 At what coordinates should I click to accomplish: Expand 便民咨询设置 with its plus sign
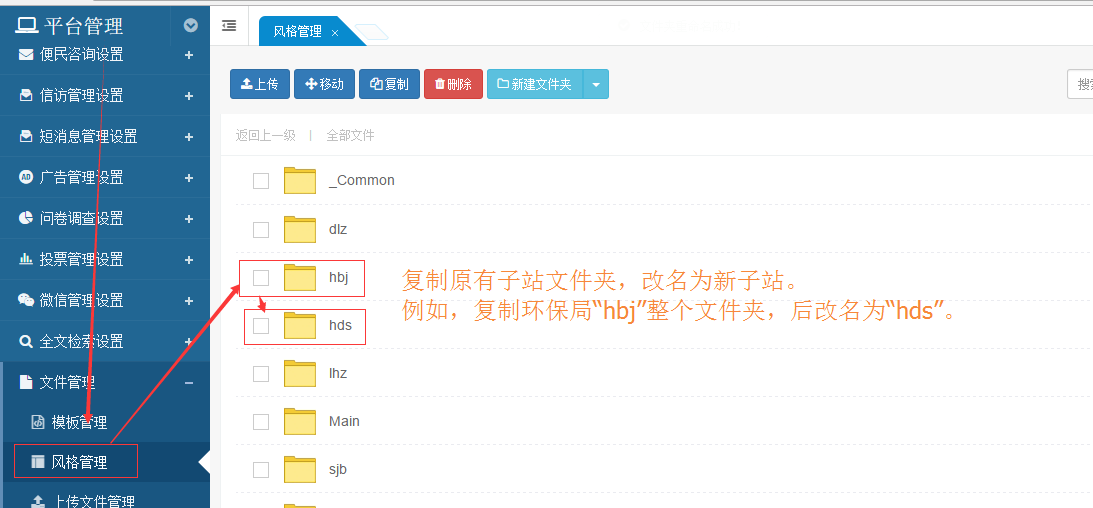189,54
